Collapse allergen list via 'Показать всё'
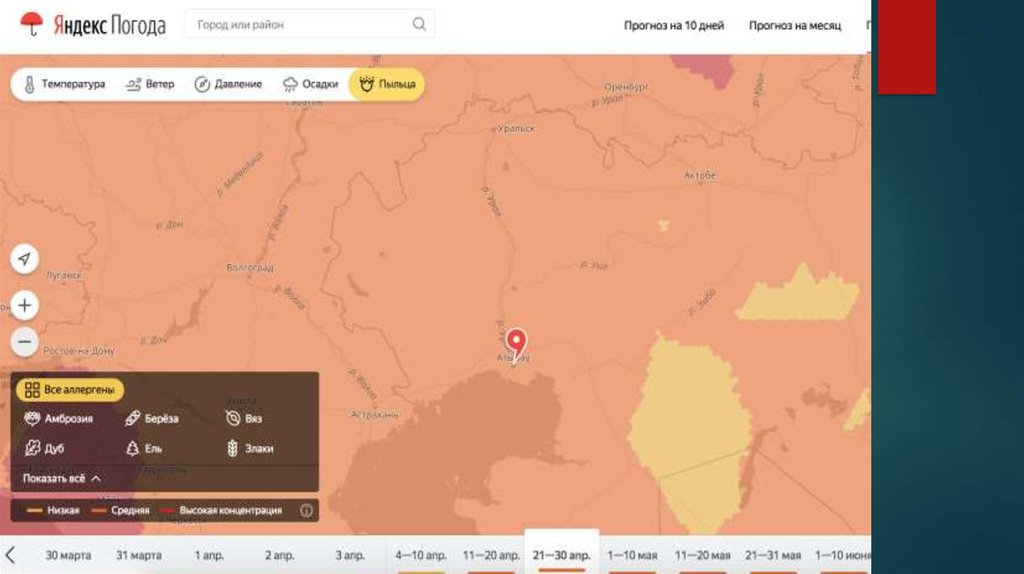 coord(61,479)
